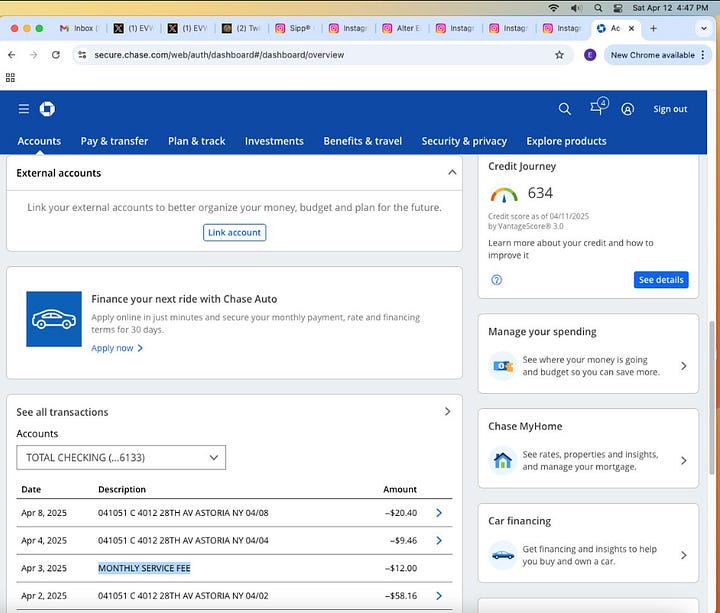Open the Chrome apps grid shortcut
Image resolution: width=720 pixels, height=613 pixels.
(10, 78)
